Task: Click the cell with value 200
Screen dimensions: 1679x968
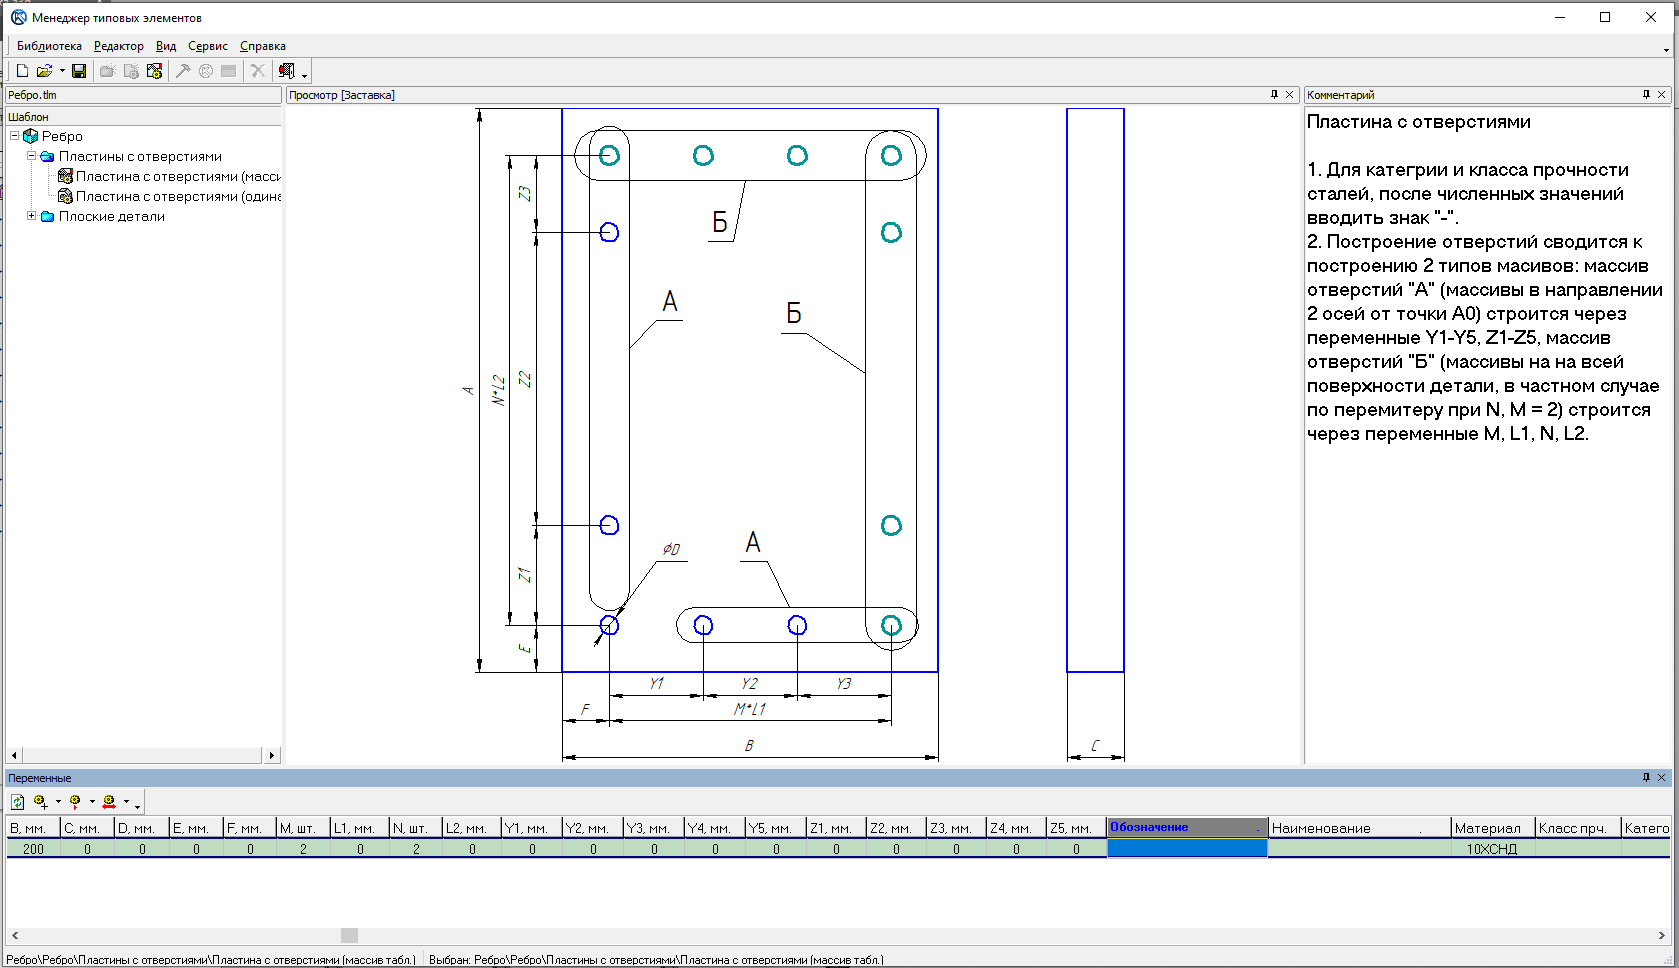Action: coord(33,849)
